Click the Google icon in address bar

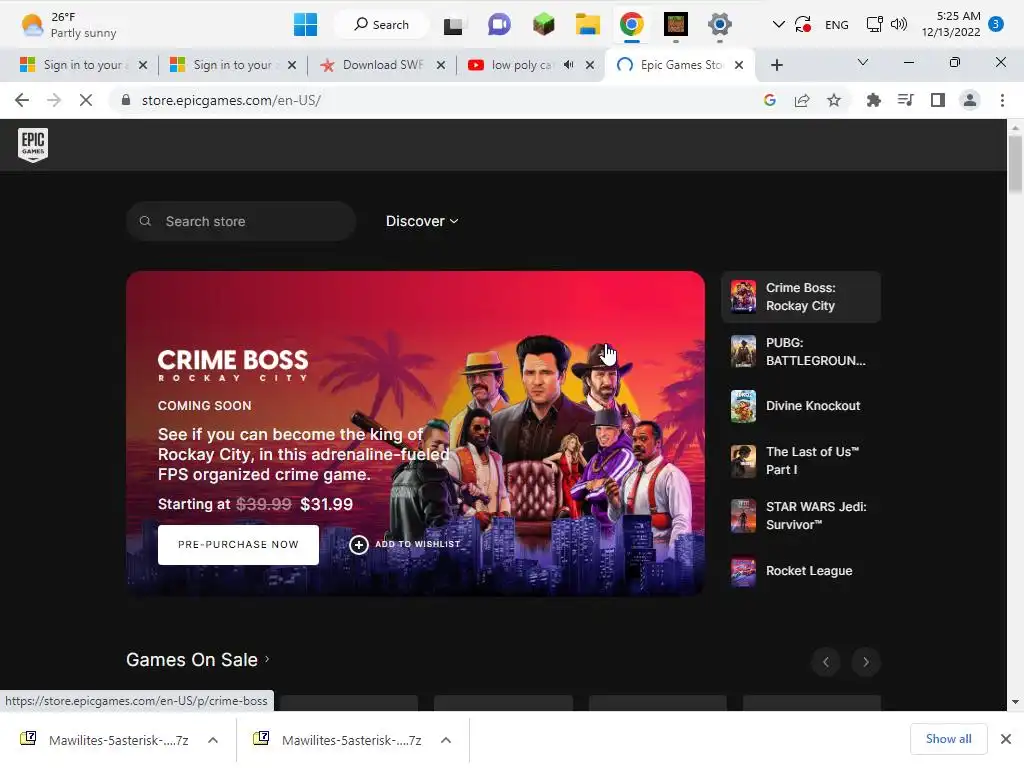[770, 100]
